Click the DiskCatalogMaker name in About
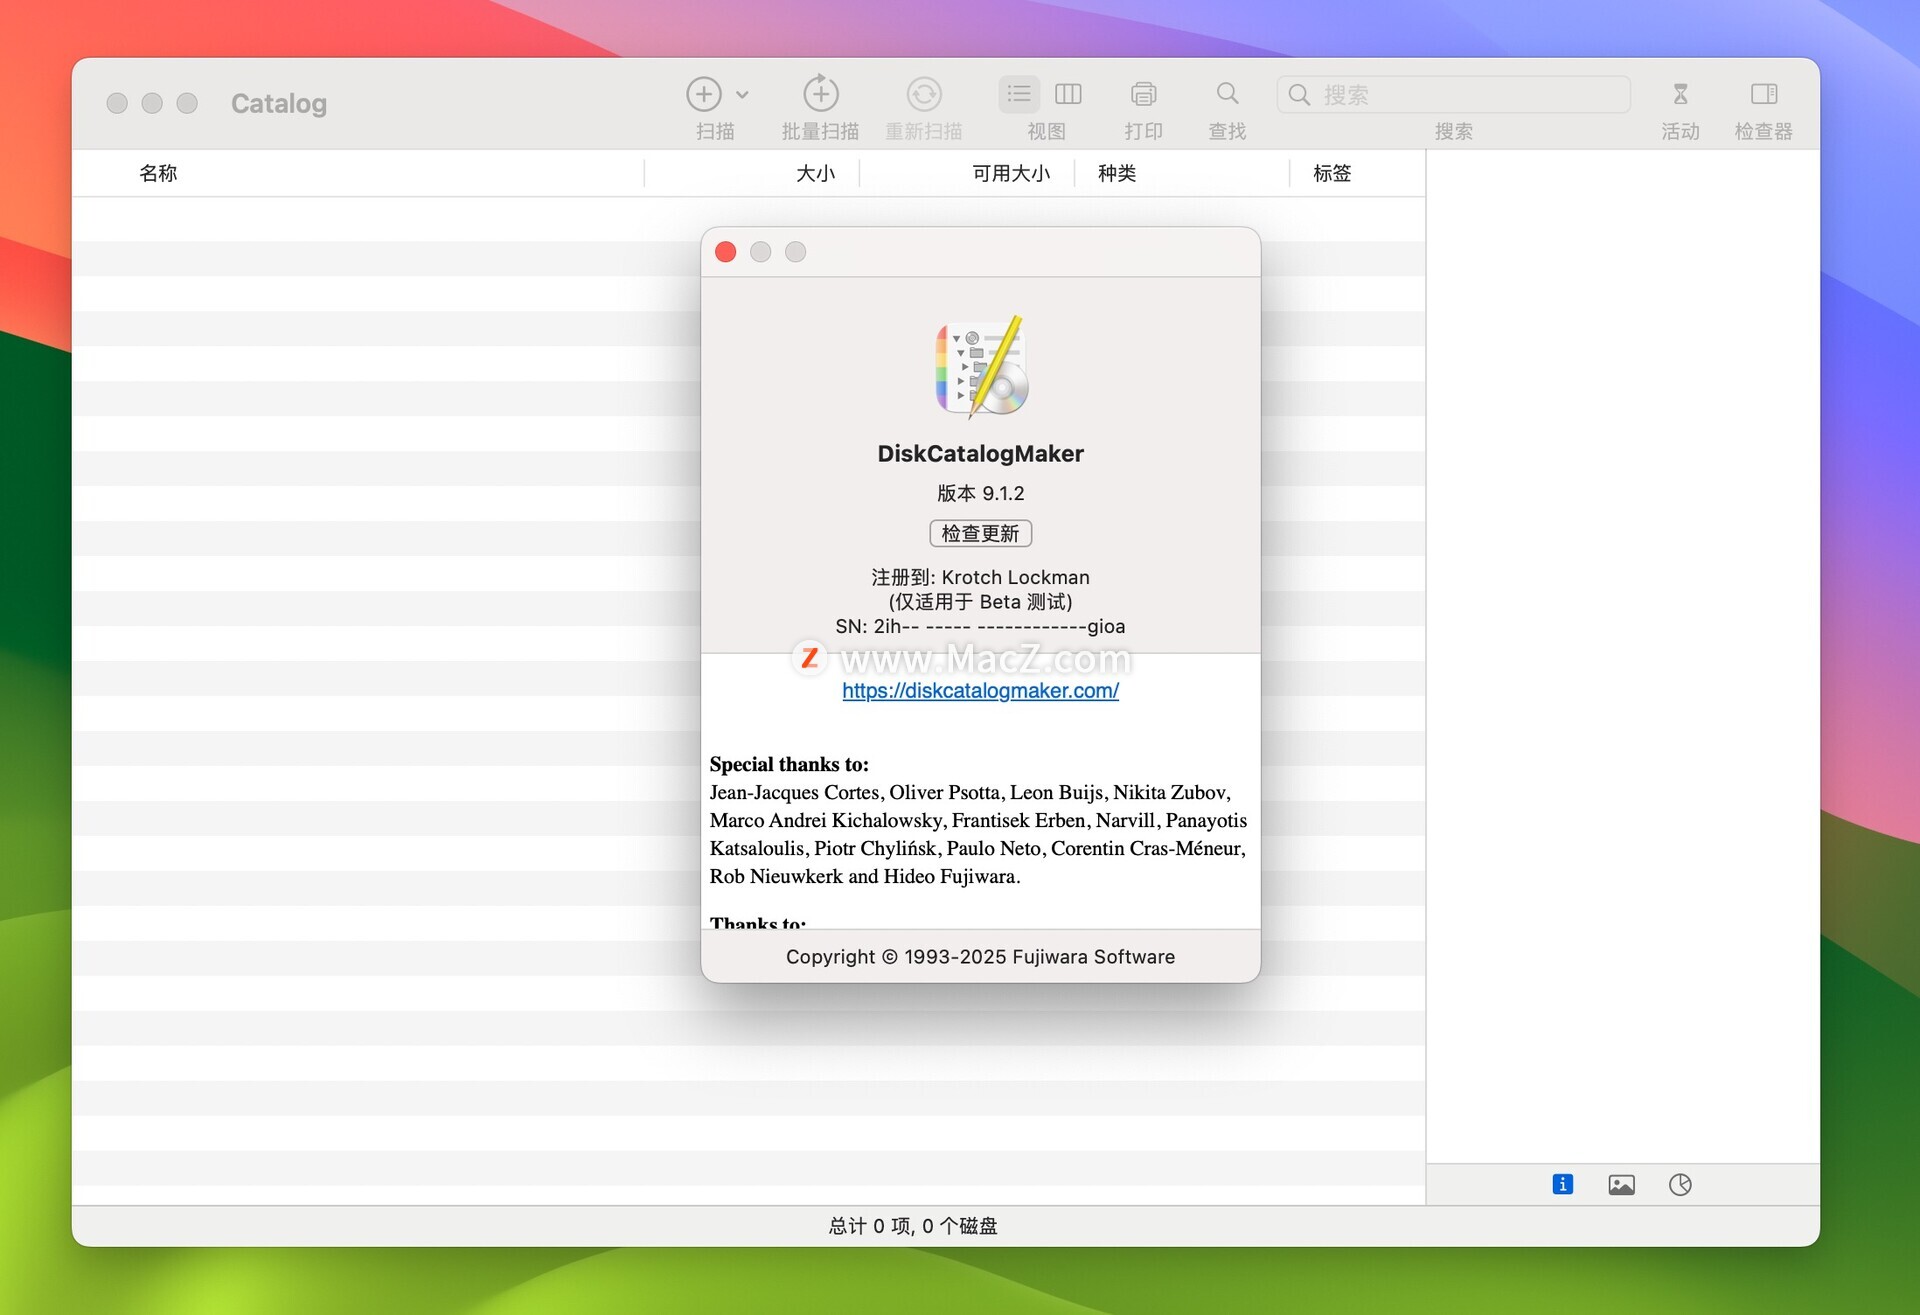This screenshot has height=1315, width=1920. click(x=980, y=453)
